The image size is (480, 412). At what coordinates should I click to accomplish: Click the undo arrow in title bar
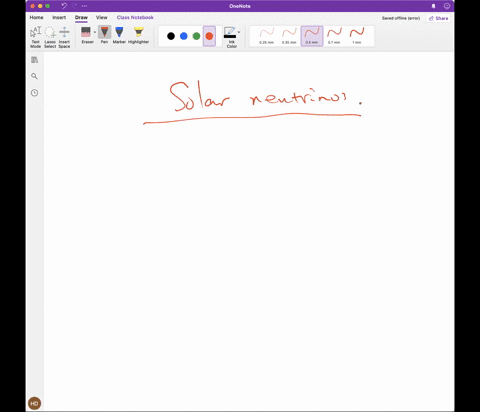pos(64,6)
